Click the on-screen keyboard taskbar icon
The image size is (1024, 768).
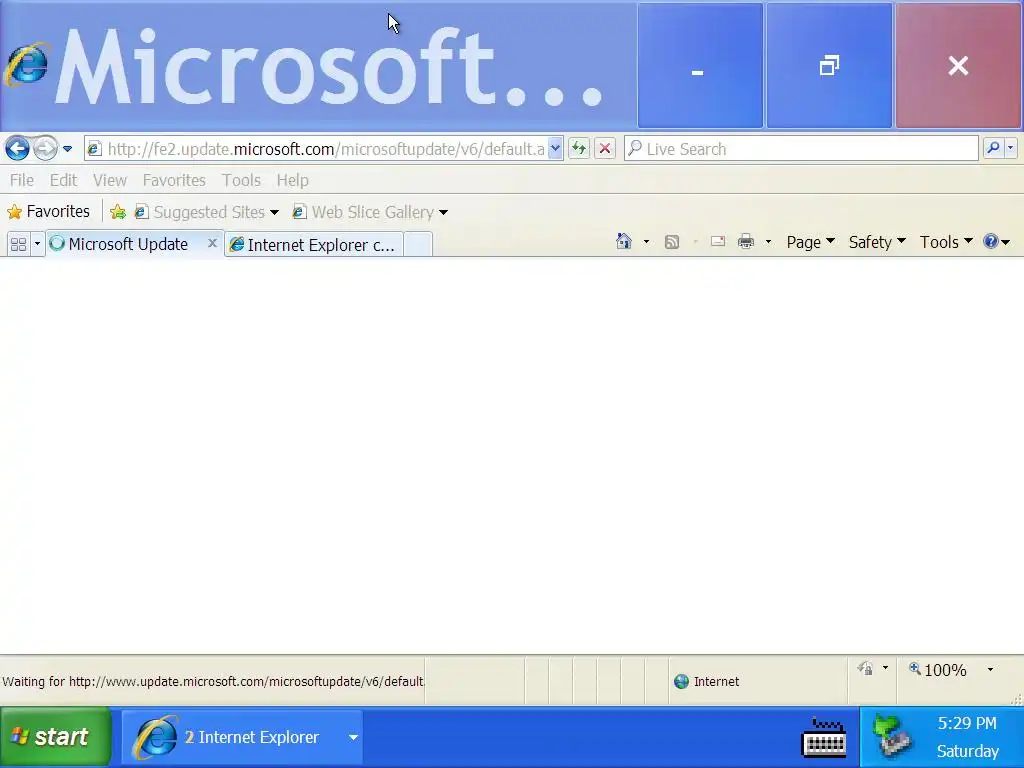point(824,737)
